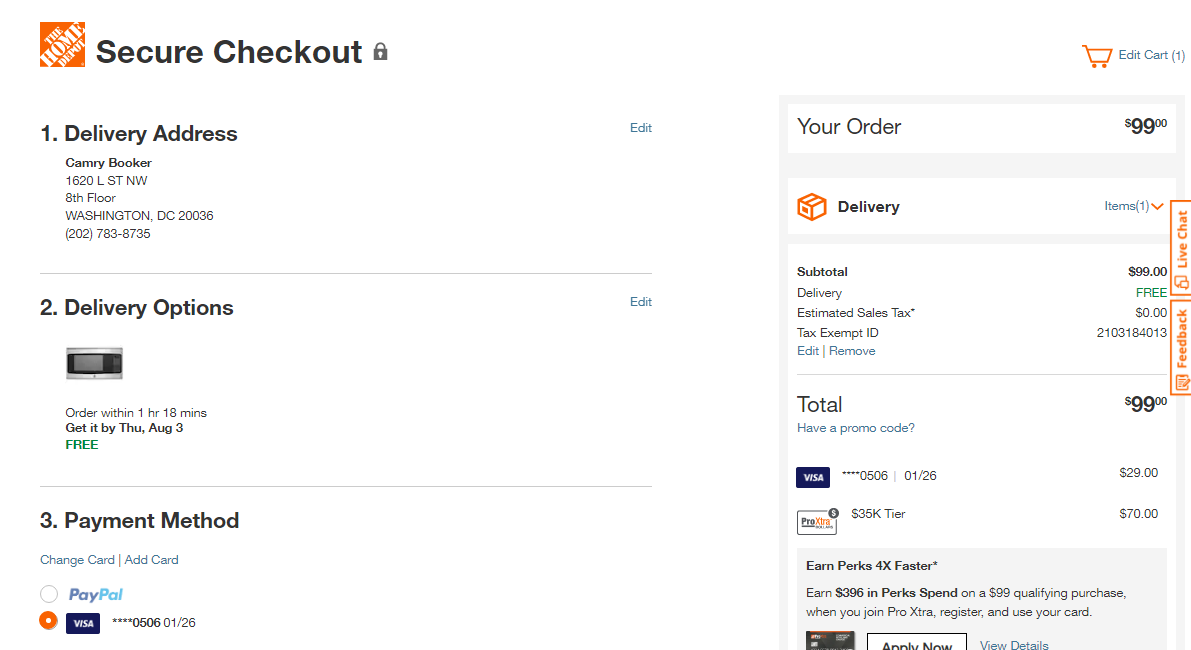Open the Live Chat side tab
The height and width of the screenshot is (650, 1191).
tap(1181, 248)
